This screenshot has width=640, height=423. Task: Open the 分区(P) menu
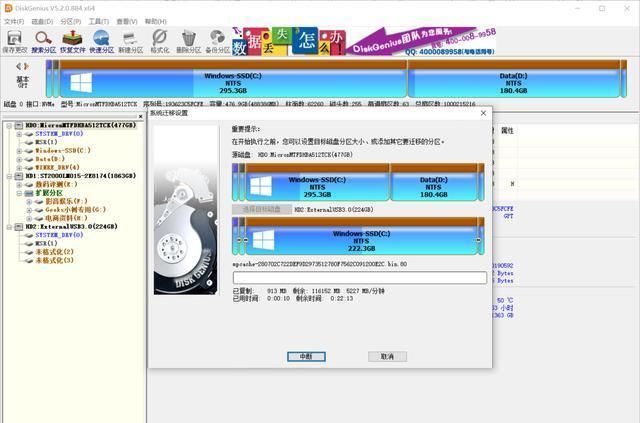pos(71,21)
